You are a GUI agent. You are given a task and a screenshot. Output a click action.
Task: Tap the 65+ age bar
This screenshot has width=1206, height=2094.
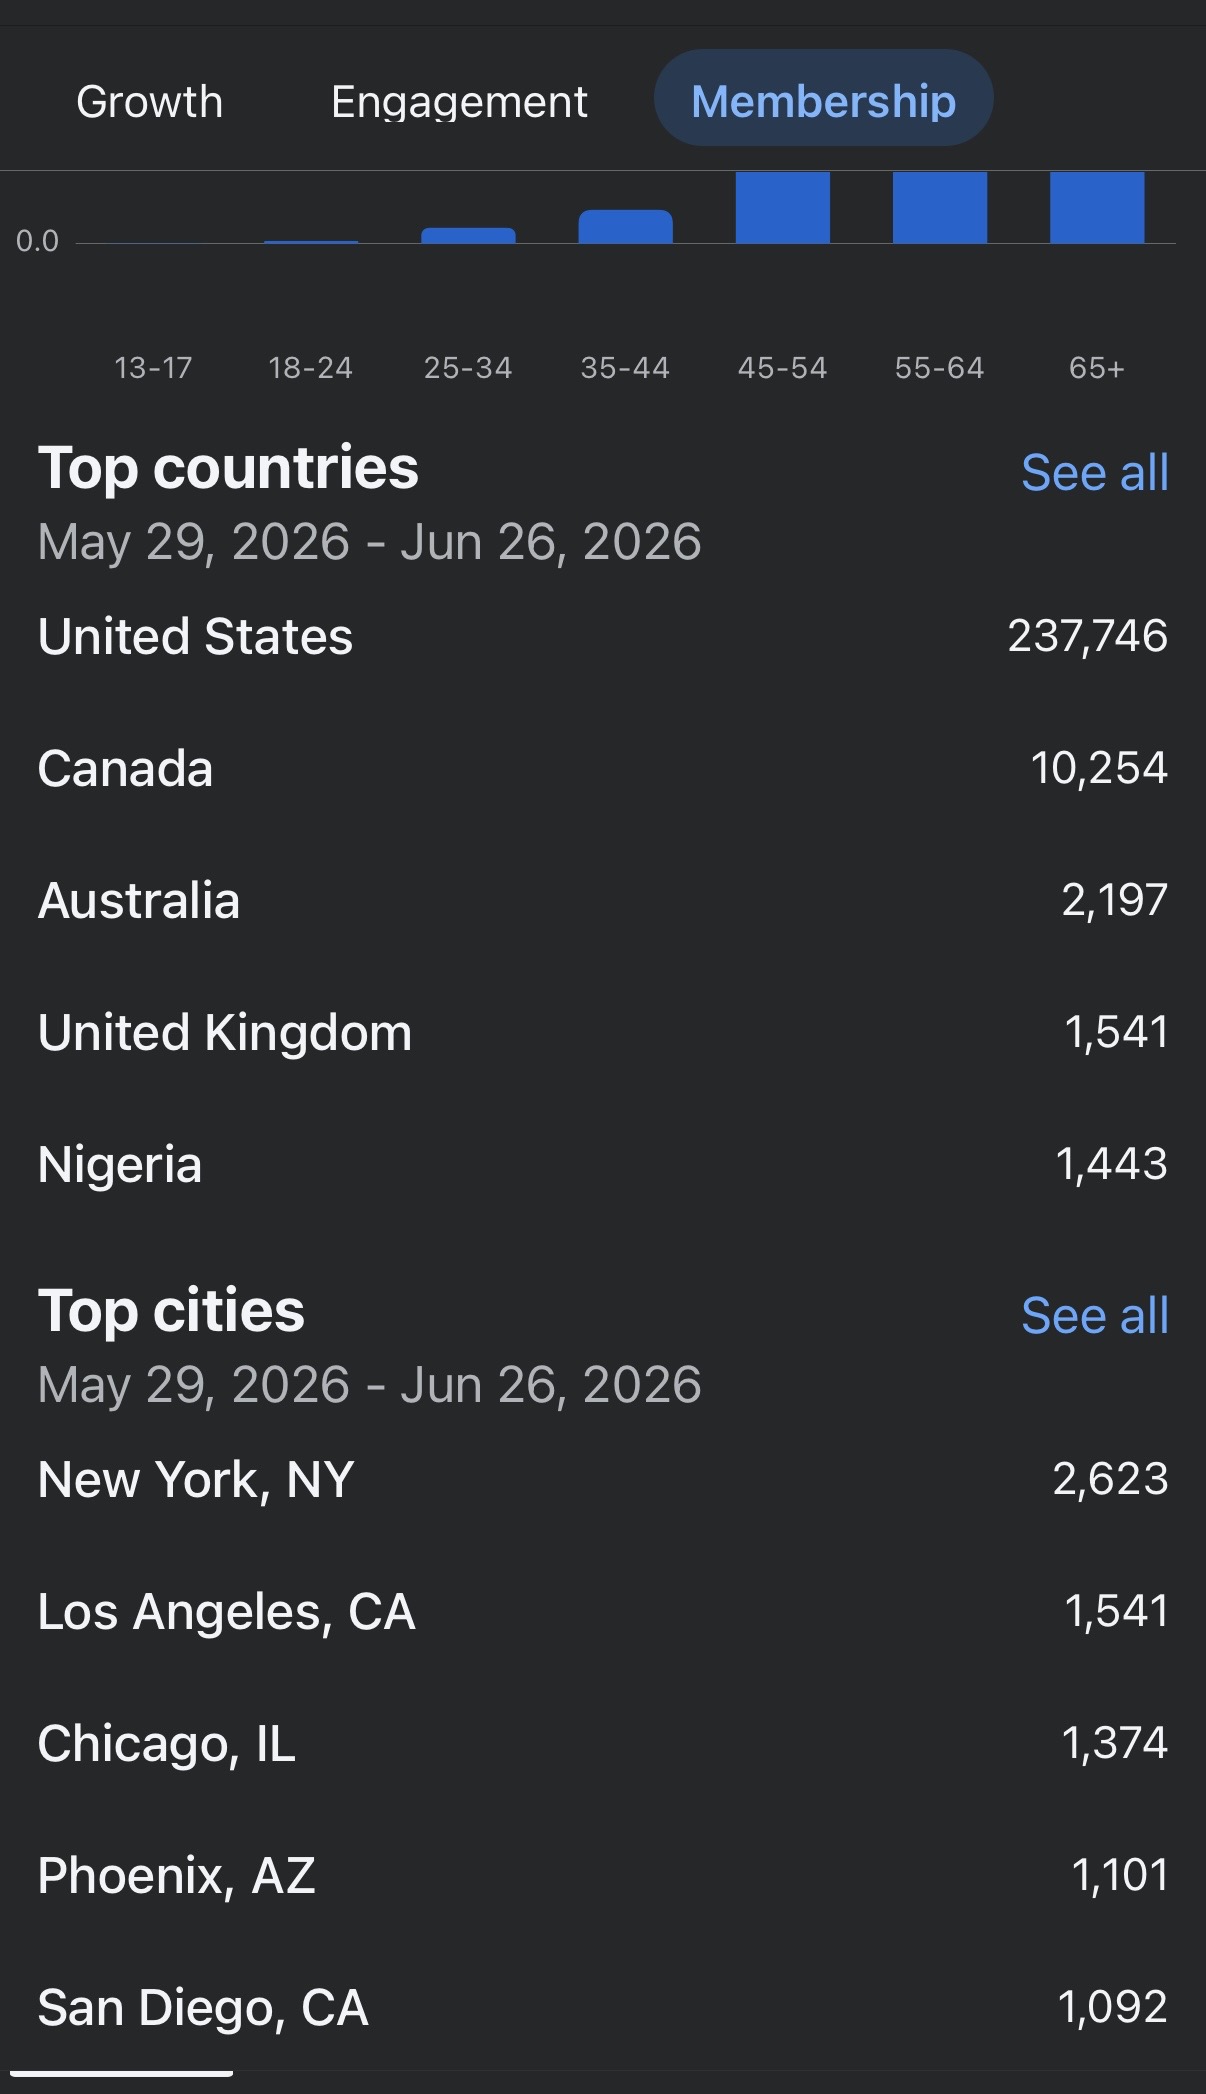point(1097,207)
